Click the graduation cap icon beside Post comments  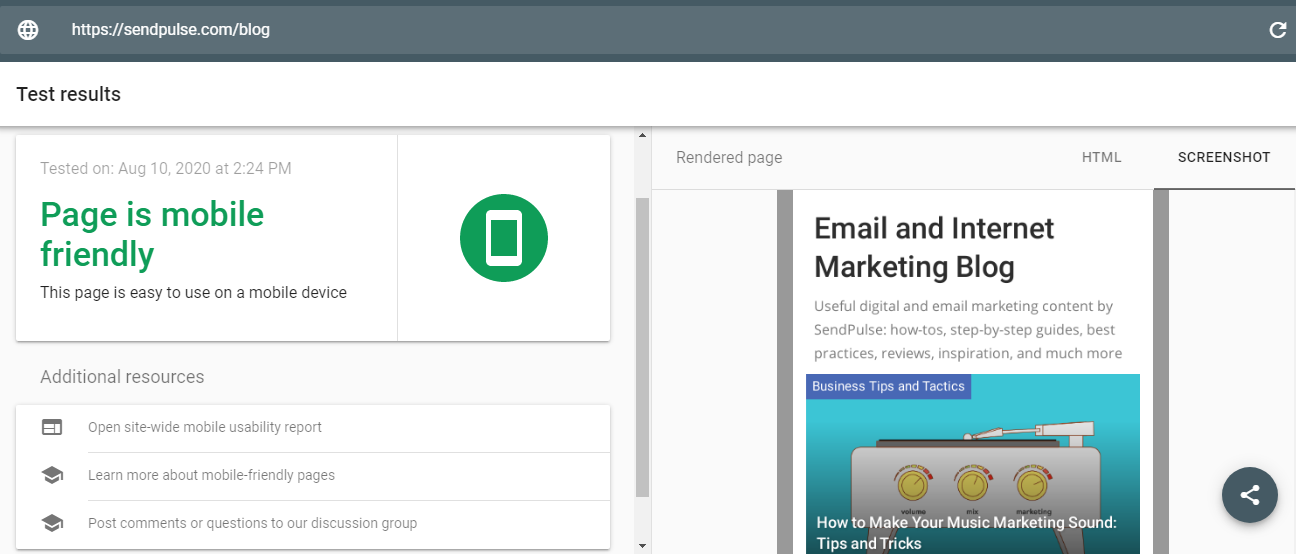click(52, 523)
